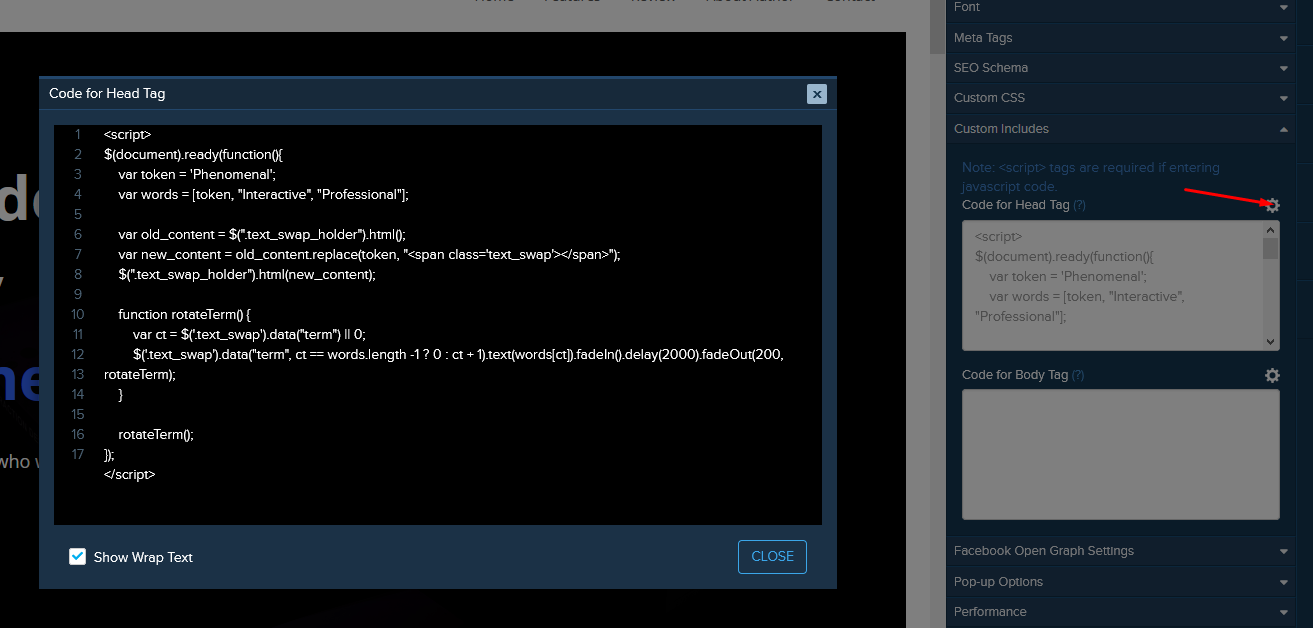
Task: Click the up arrow of head tag textarea scrollbar
Action: coord(1271,229)
